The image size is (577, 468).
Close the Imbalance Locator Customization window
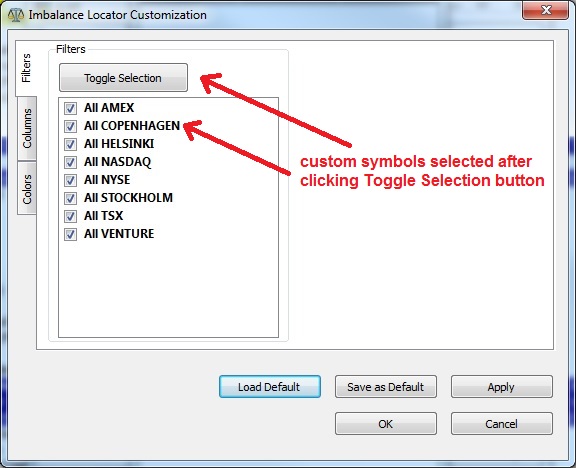click(546, 10)
